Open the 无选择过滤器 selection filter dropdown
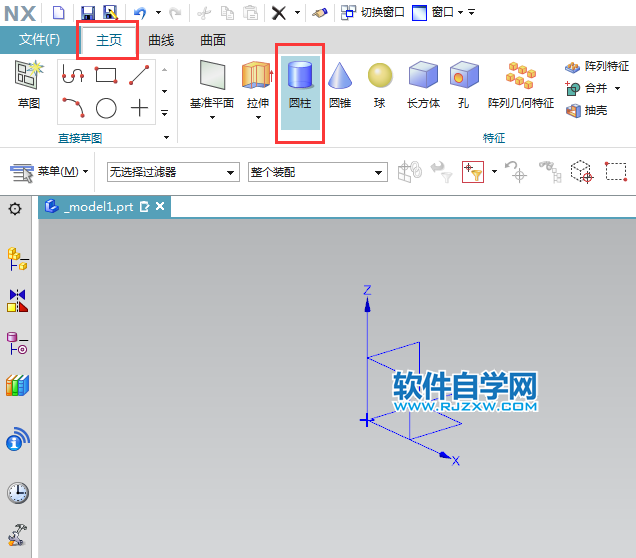This screenshot has height=558, width=636. point(173,172)
